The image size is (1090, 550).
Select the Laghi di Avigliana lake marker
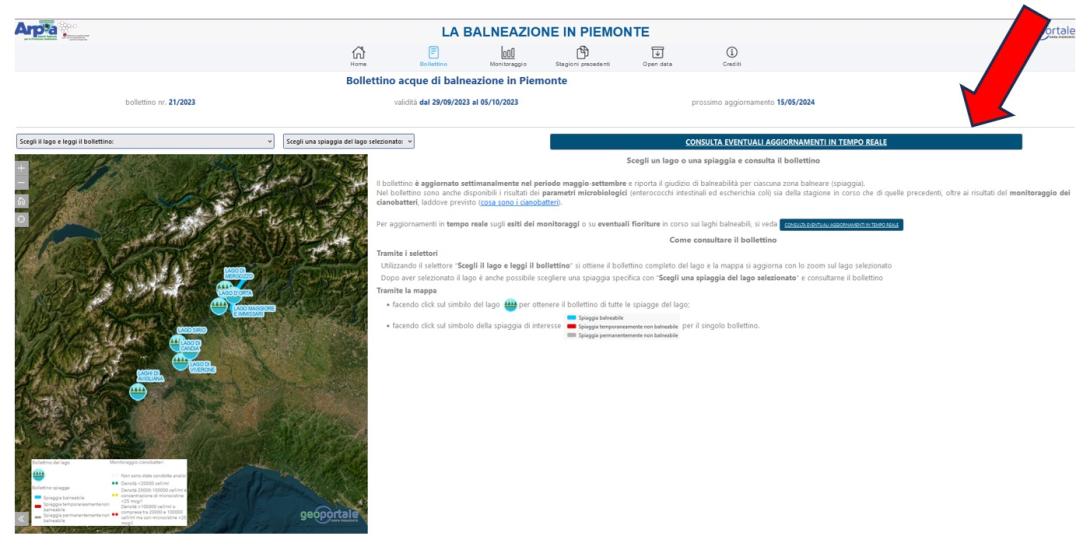click(138, 391)
